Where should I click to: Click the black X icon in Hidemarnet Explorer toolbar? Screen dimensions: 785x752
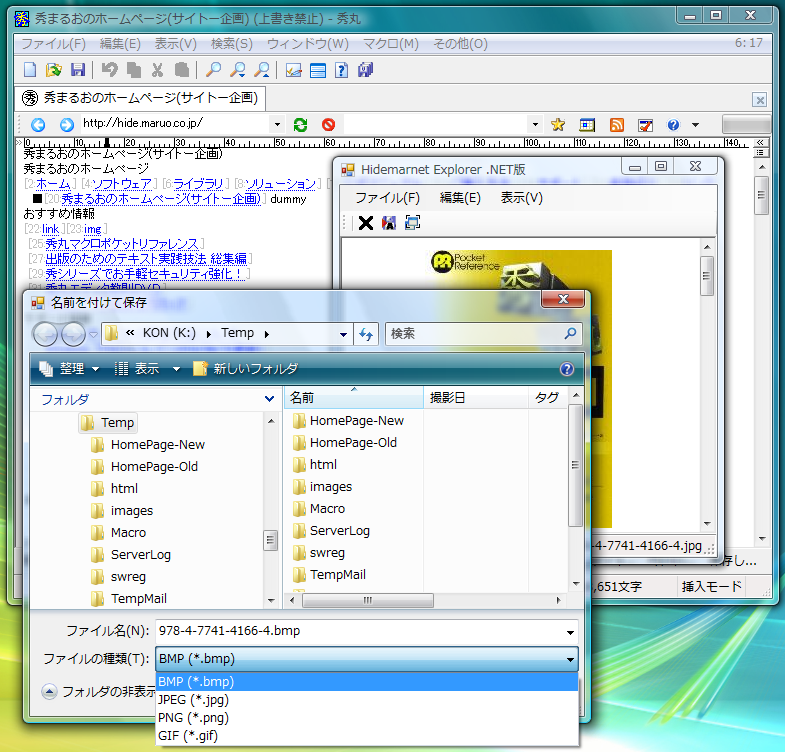[x=366, y=223]
